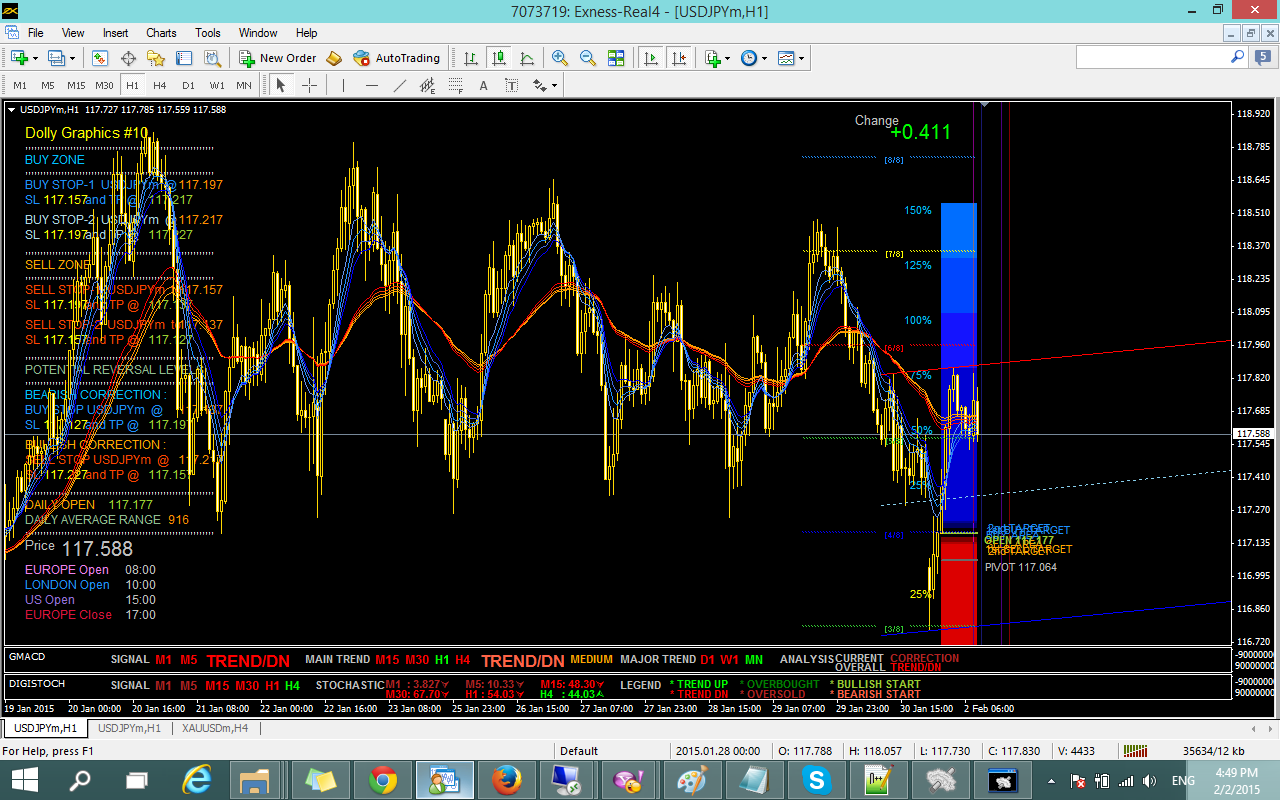Screen dimensions: 1280x800
Task: Select the Fibonacci Retracement tool
Action: click(x=456, y=85)
